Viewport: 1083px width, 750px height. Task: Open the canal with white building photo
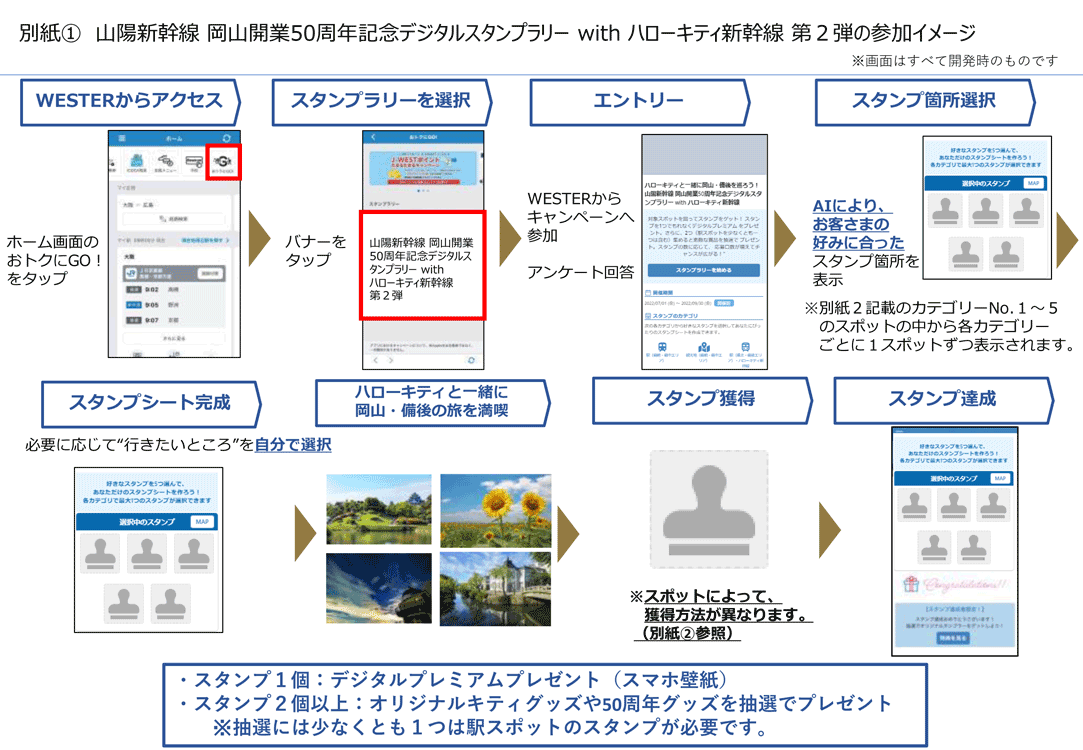coord(495,589)
